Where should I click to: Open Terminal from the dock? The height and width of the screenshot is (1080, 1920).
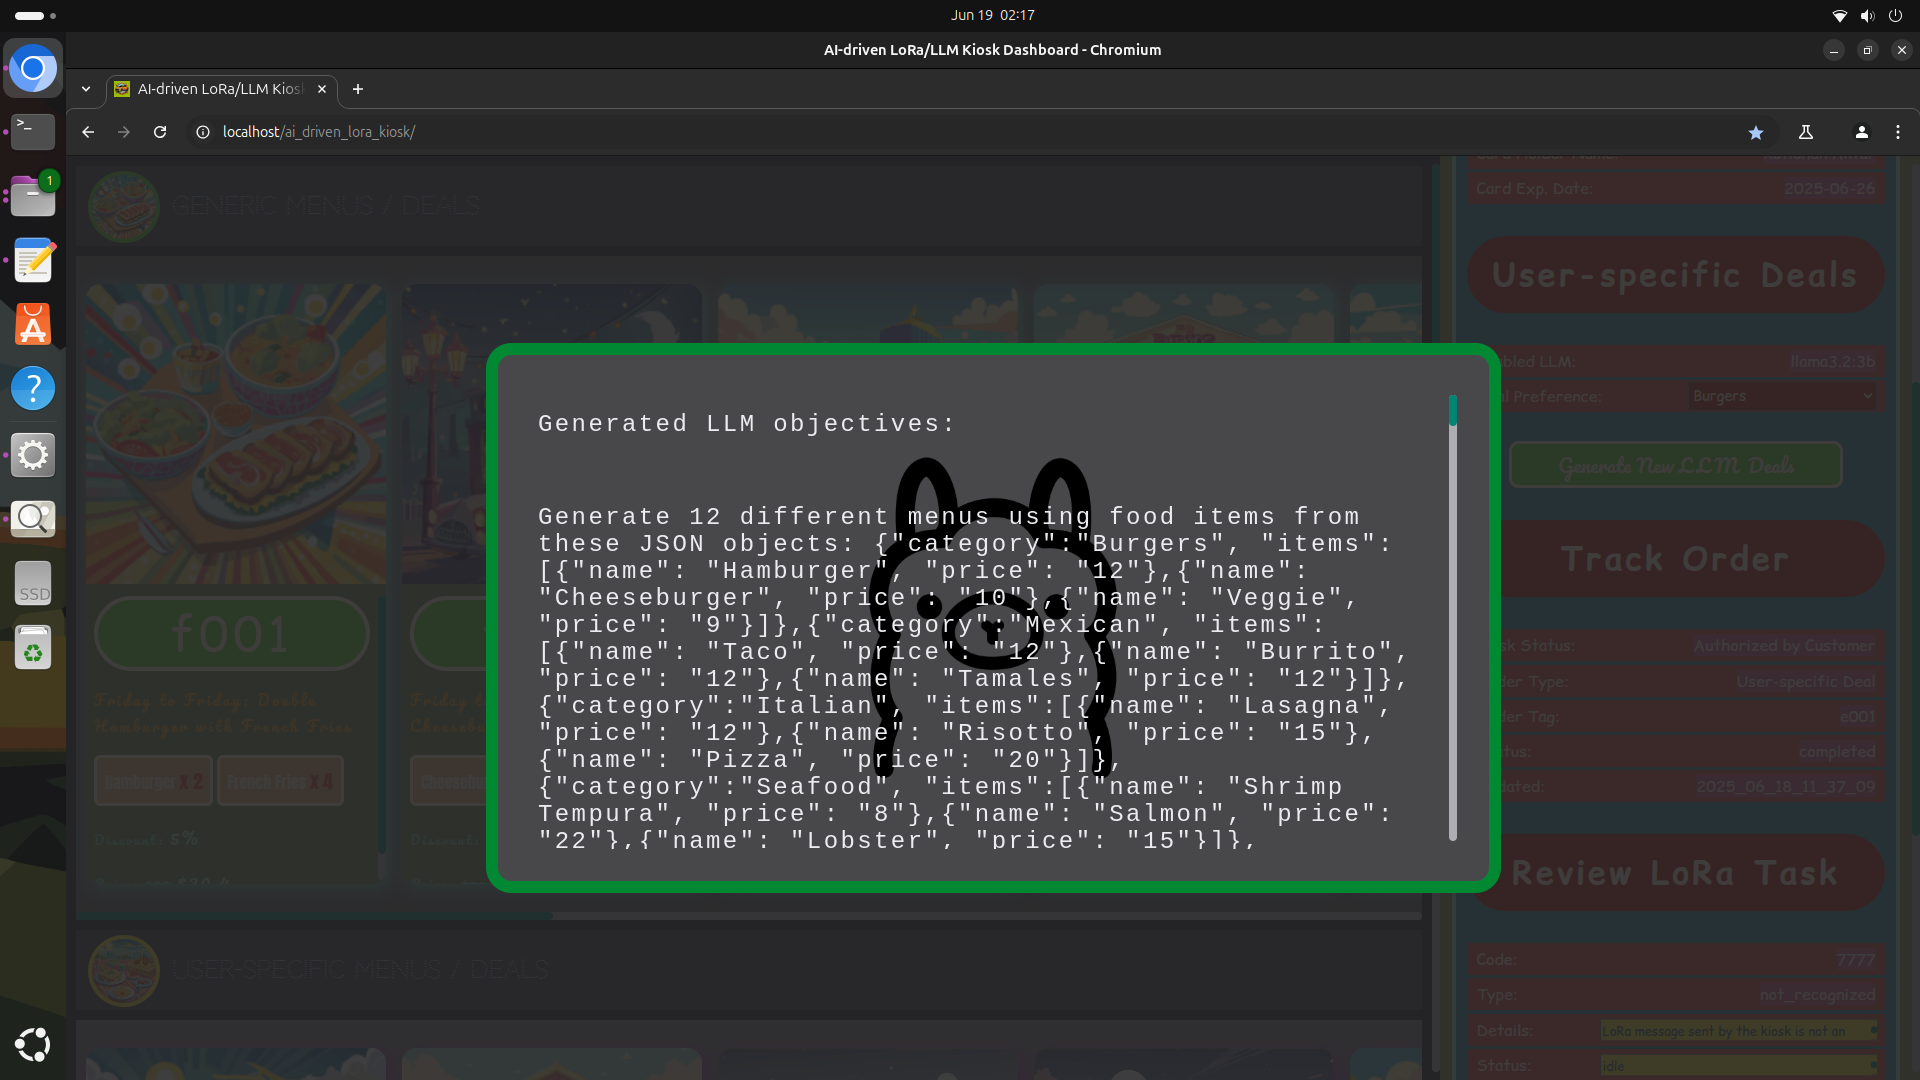(x=33, y=130)
